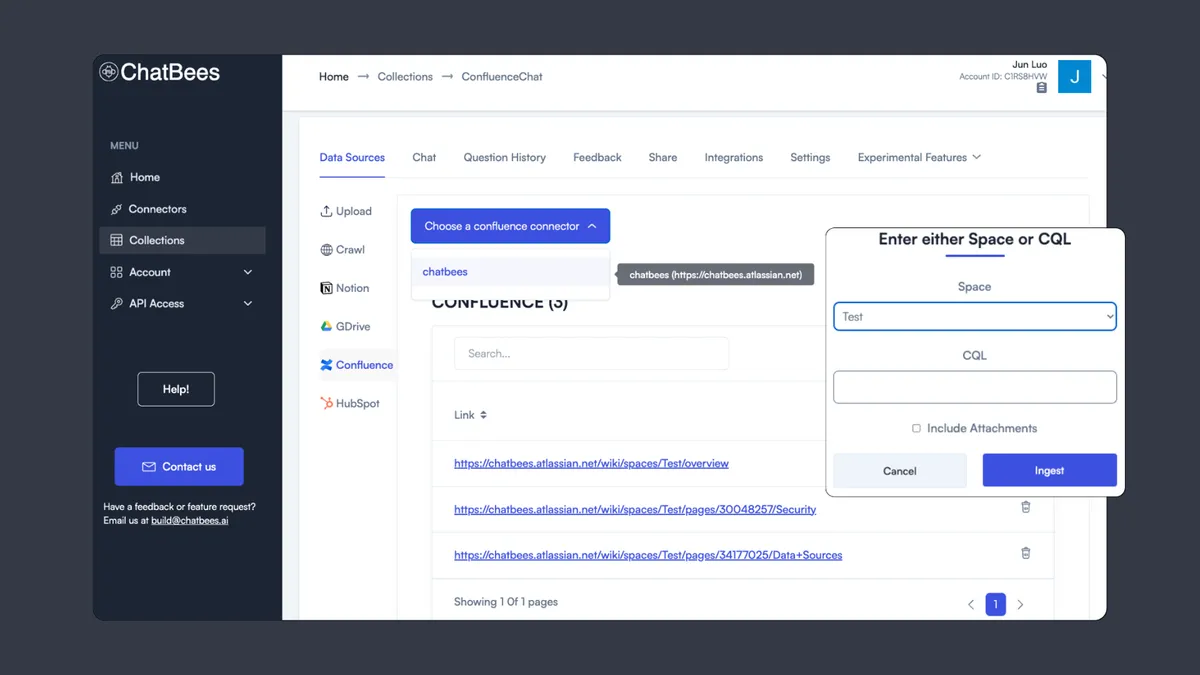
Task: Open the build@chatbees.ai email link
Action: click(x=189, y=520)
